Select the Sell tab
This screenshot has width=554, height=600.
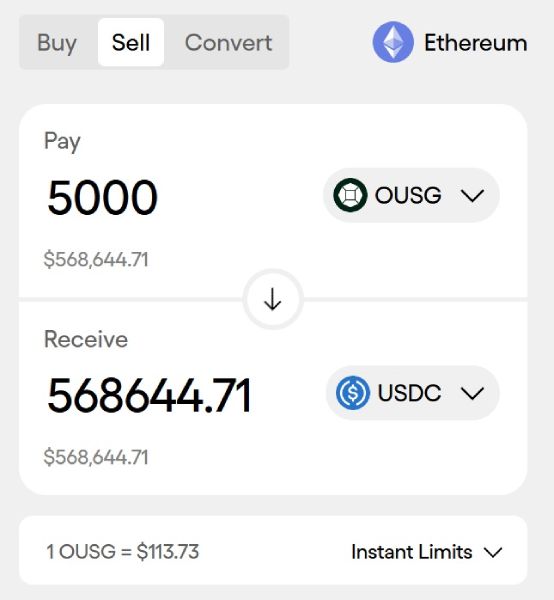click(131, 42)
